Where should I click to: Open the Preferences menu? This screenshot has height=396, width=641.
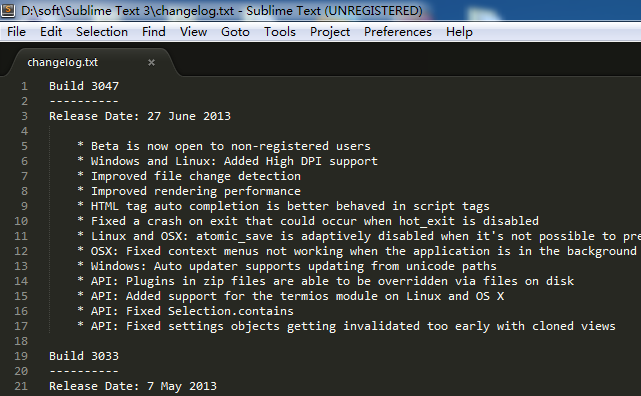coord(398,32)
